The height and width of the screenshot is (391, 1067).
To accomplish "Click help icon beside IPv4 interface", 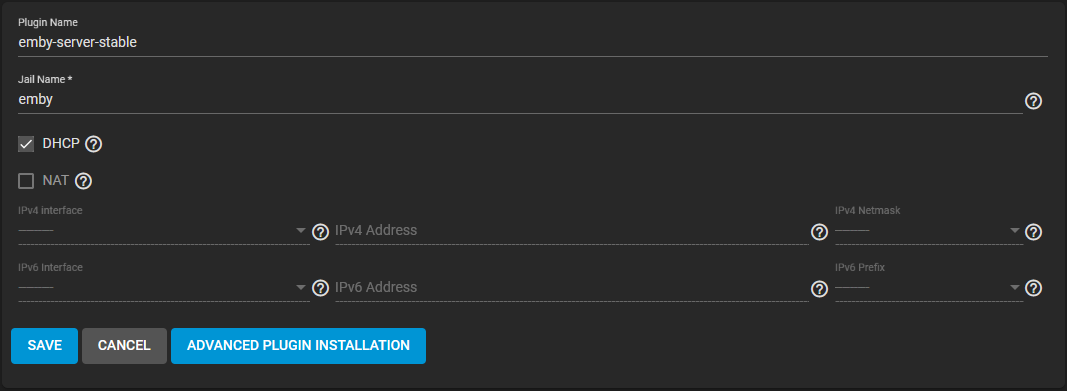I will [x=320, y=232].
